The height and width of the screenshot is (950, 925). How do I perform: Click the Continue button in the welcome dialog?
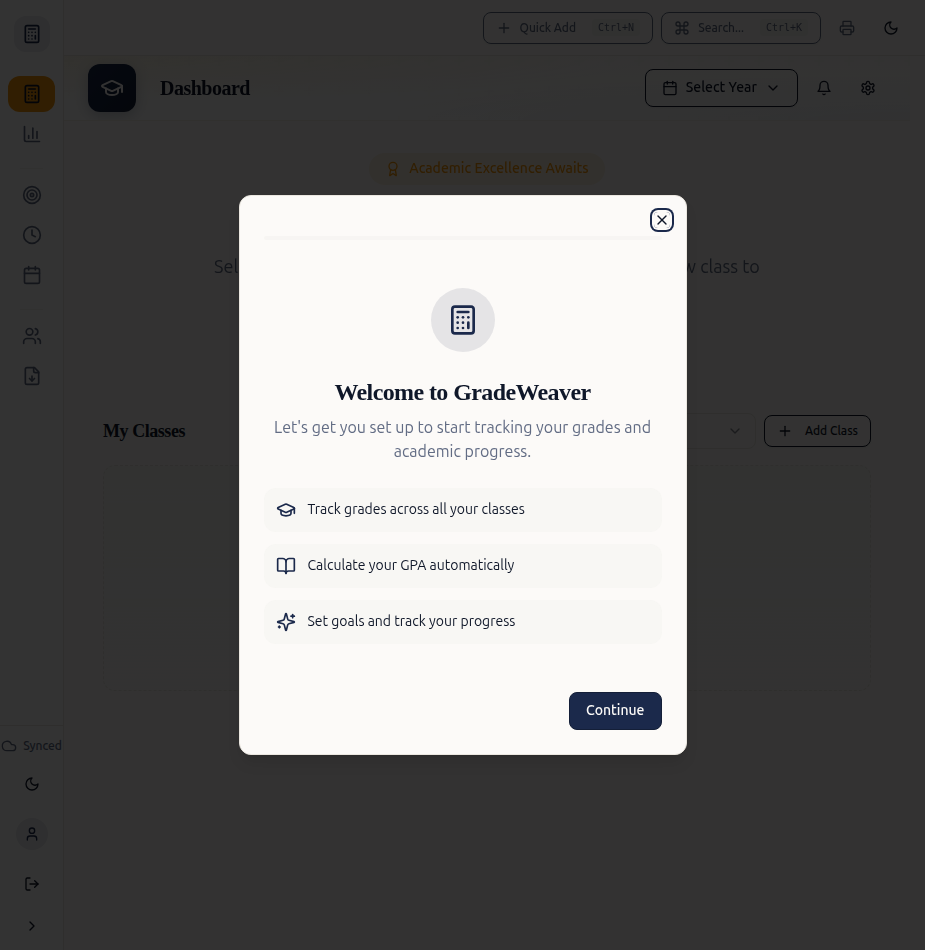point(615,710)
